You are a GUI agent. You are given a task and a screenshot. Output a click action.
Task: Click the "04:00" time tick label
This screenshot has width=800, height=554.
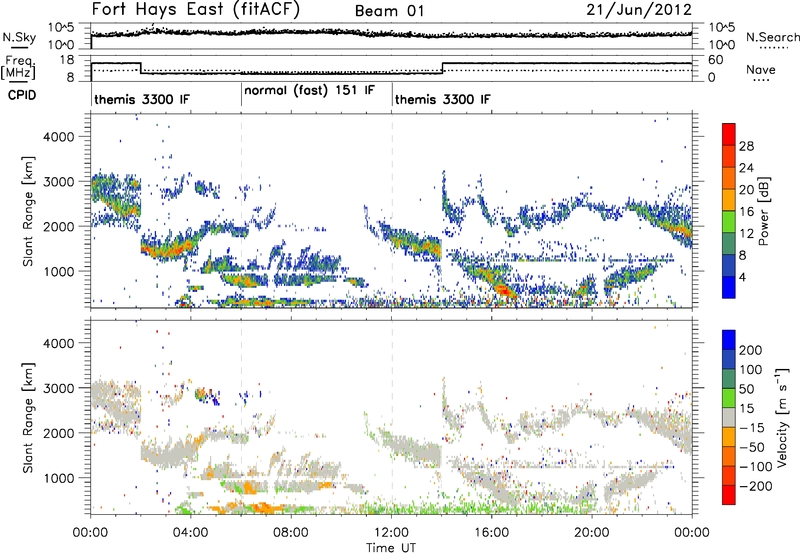click(x=190, y=533)
